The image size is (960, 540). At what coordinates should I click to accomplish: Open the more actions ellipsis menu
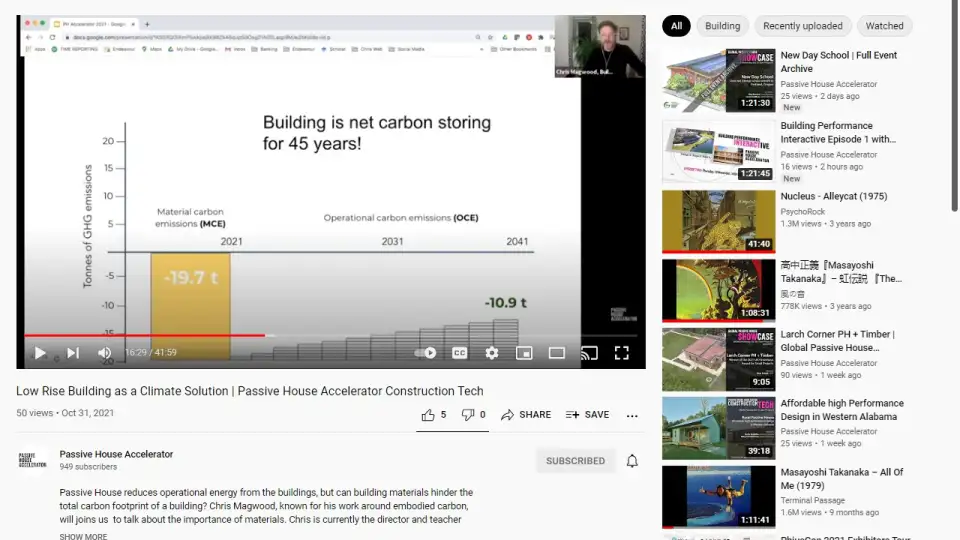(632, 415)
